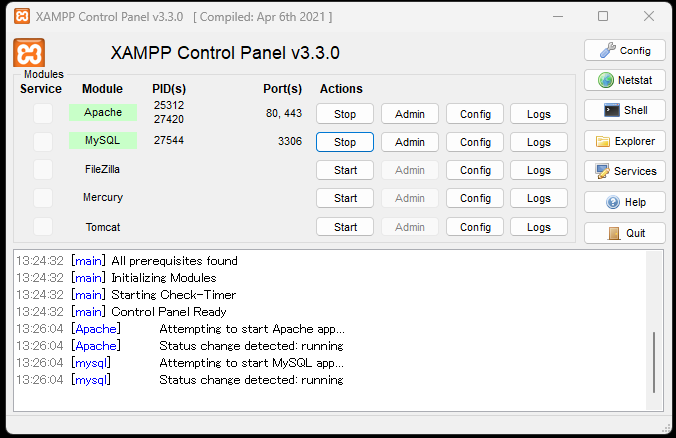Stop the Apache module
The image size is (676, 438).
(x=345, y=114)
